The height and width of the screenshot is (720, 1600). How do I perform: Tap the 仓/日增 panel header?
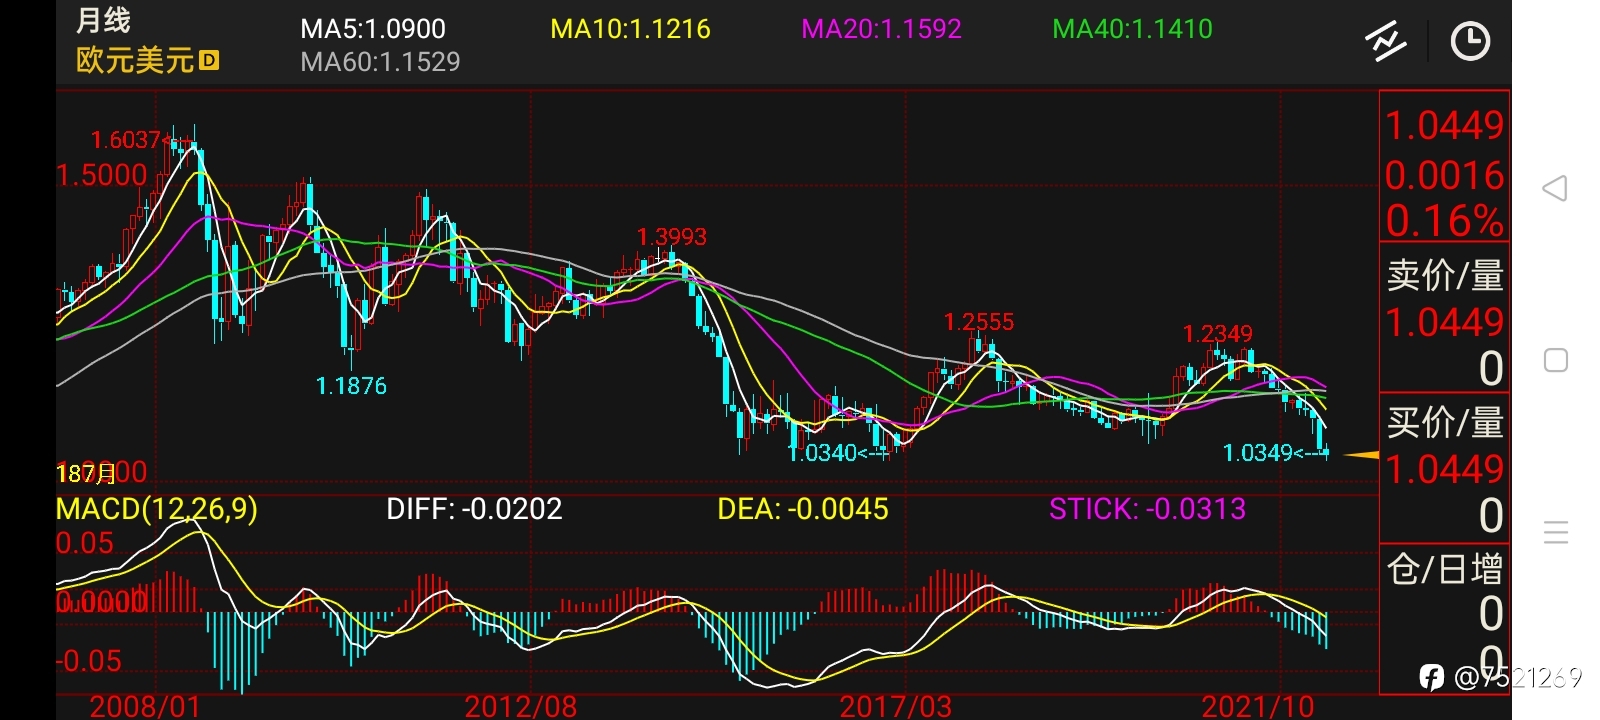(1445, 569)
